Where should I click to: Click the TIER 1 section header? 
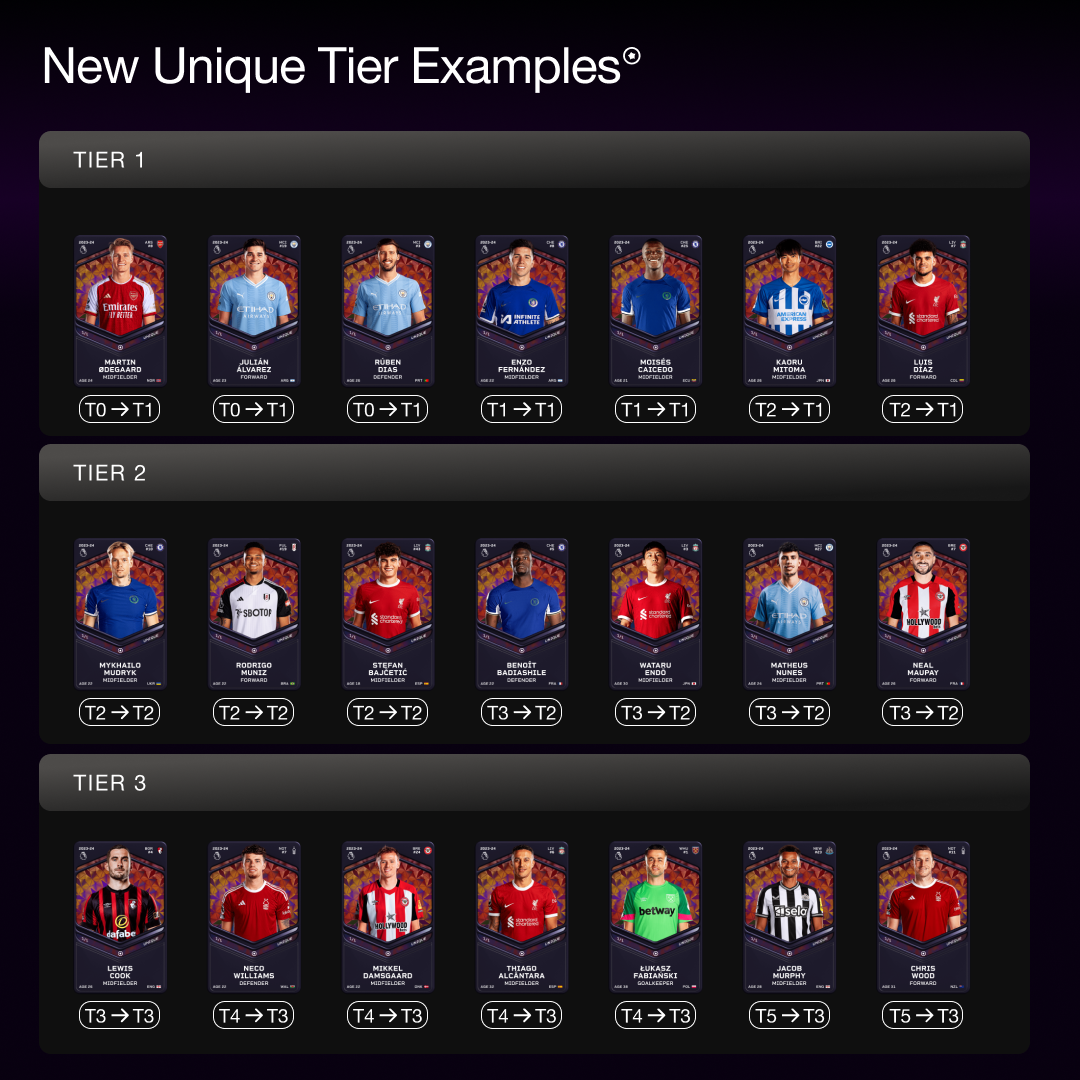(x=534, y=160)
